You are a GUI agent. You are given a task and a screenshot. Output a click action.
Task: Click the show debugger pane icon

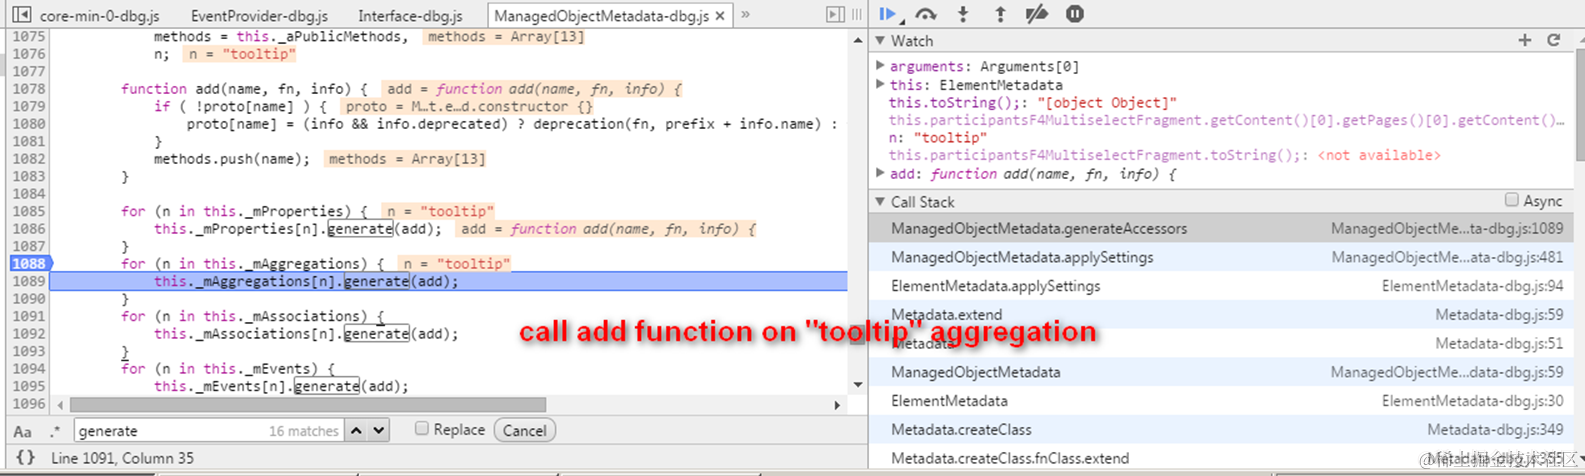835,15
